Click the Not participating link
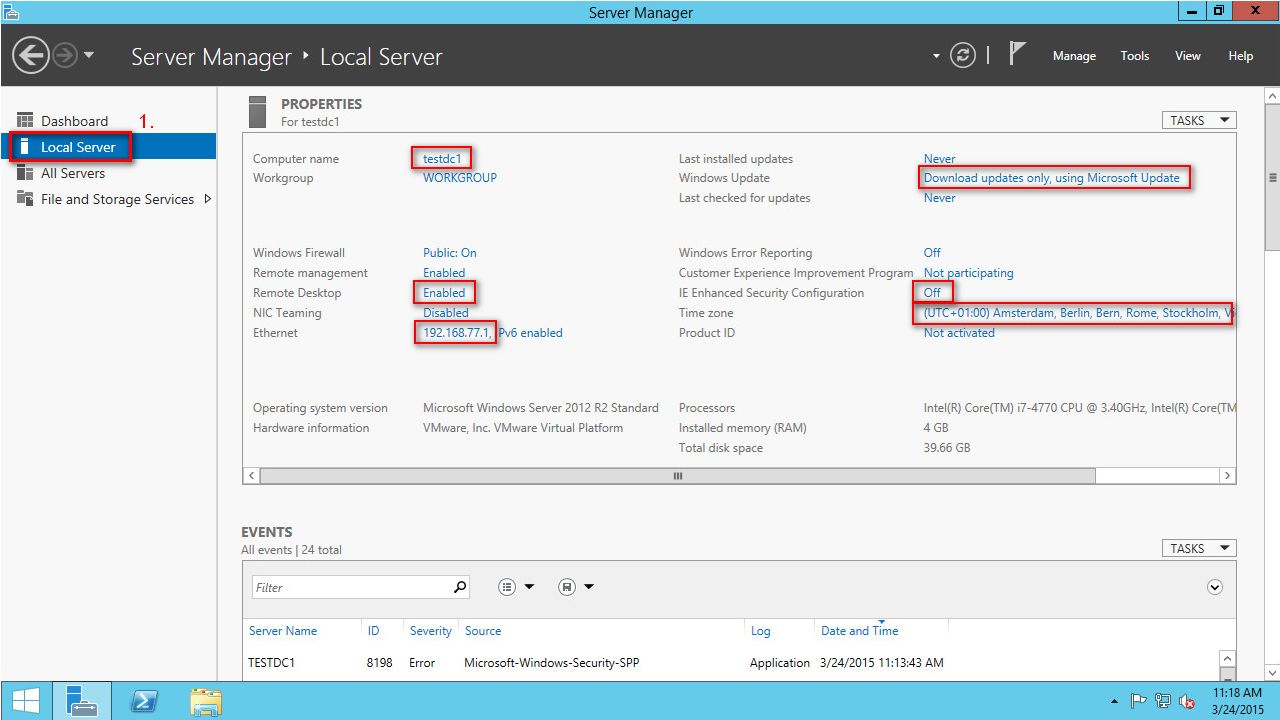1280x720 pixels. 969,273
